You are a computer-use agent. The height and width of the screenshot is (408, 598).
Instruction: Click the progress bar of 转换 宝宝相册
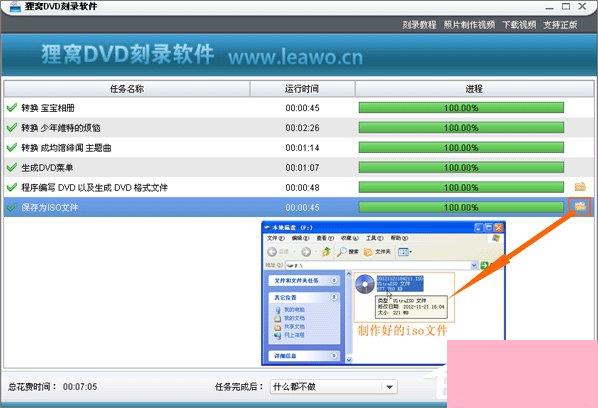coord(461,108)
